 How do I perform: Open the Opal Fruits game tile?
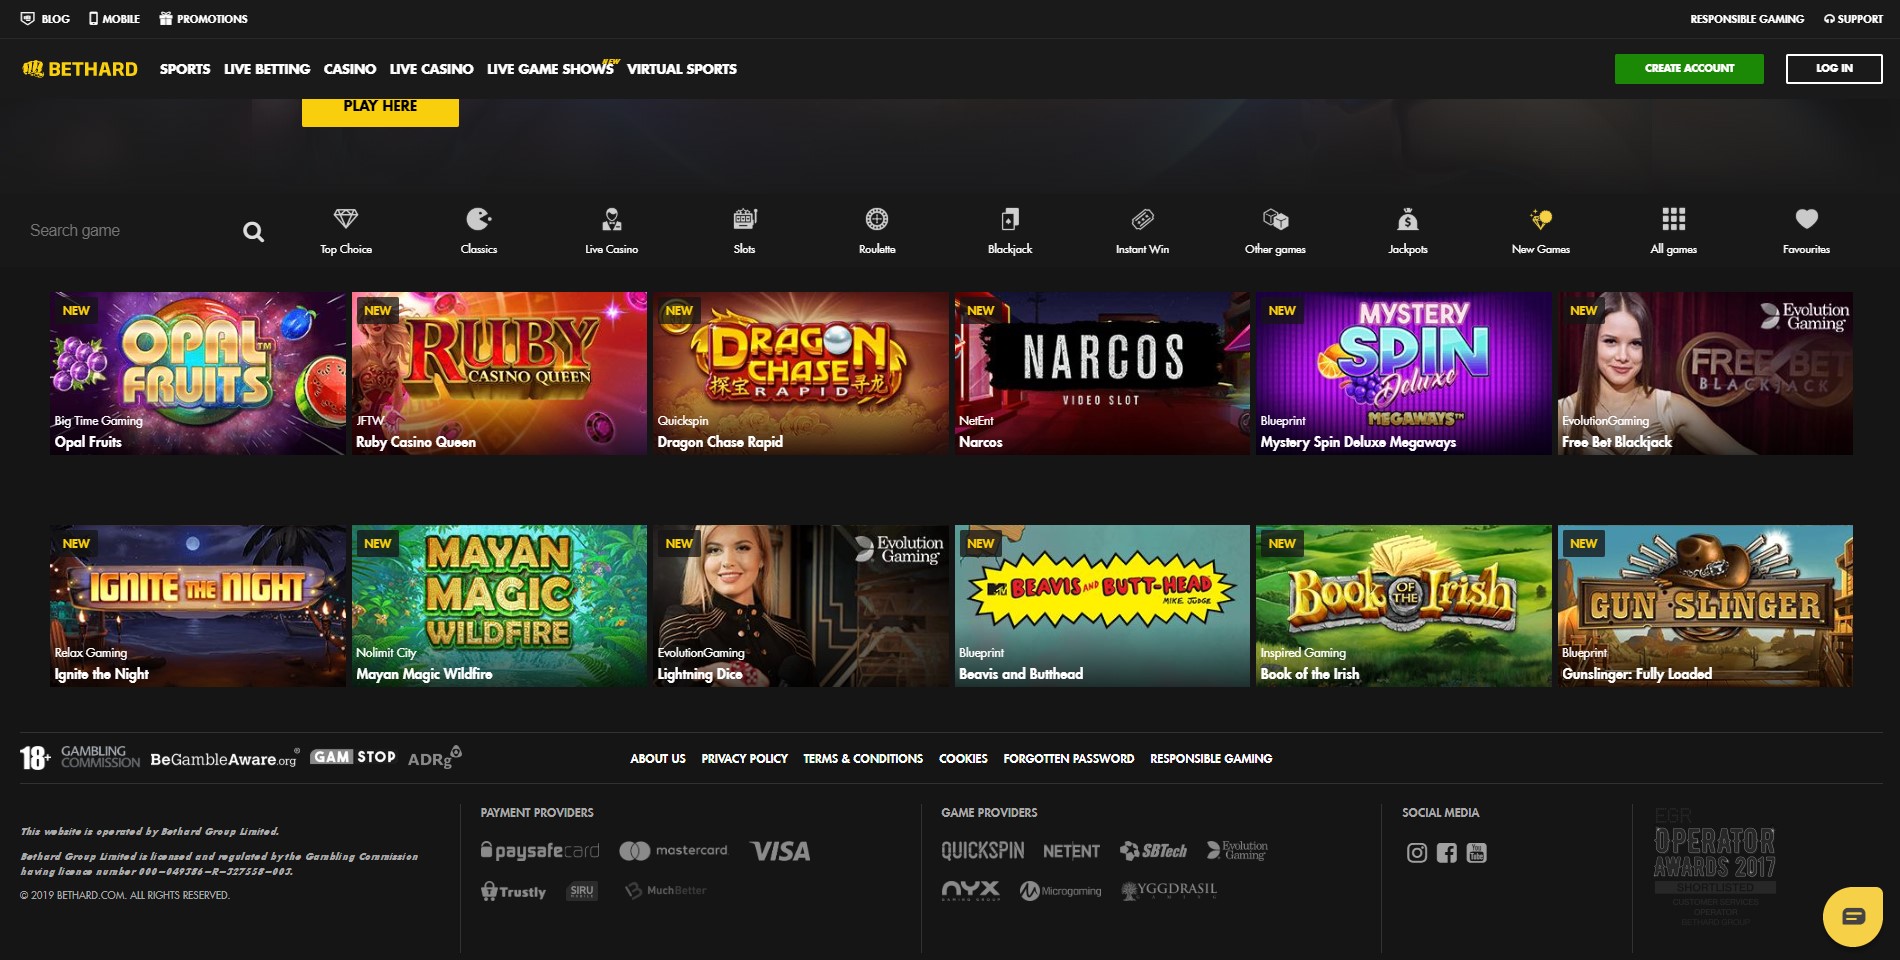coord(198,373)
